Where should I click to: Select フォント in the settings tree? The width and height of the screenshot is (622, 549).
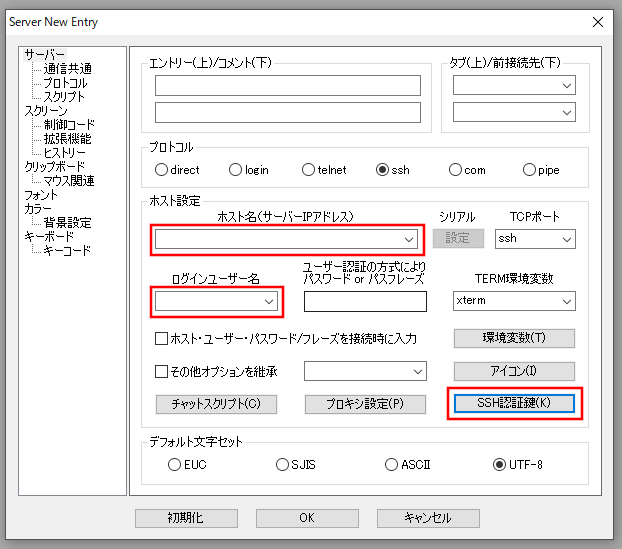[x=41, y=195]
